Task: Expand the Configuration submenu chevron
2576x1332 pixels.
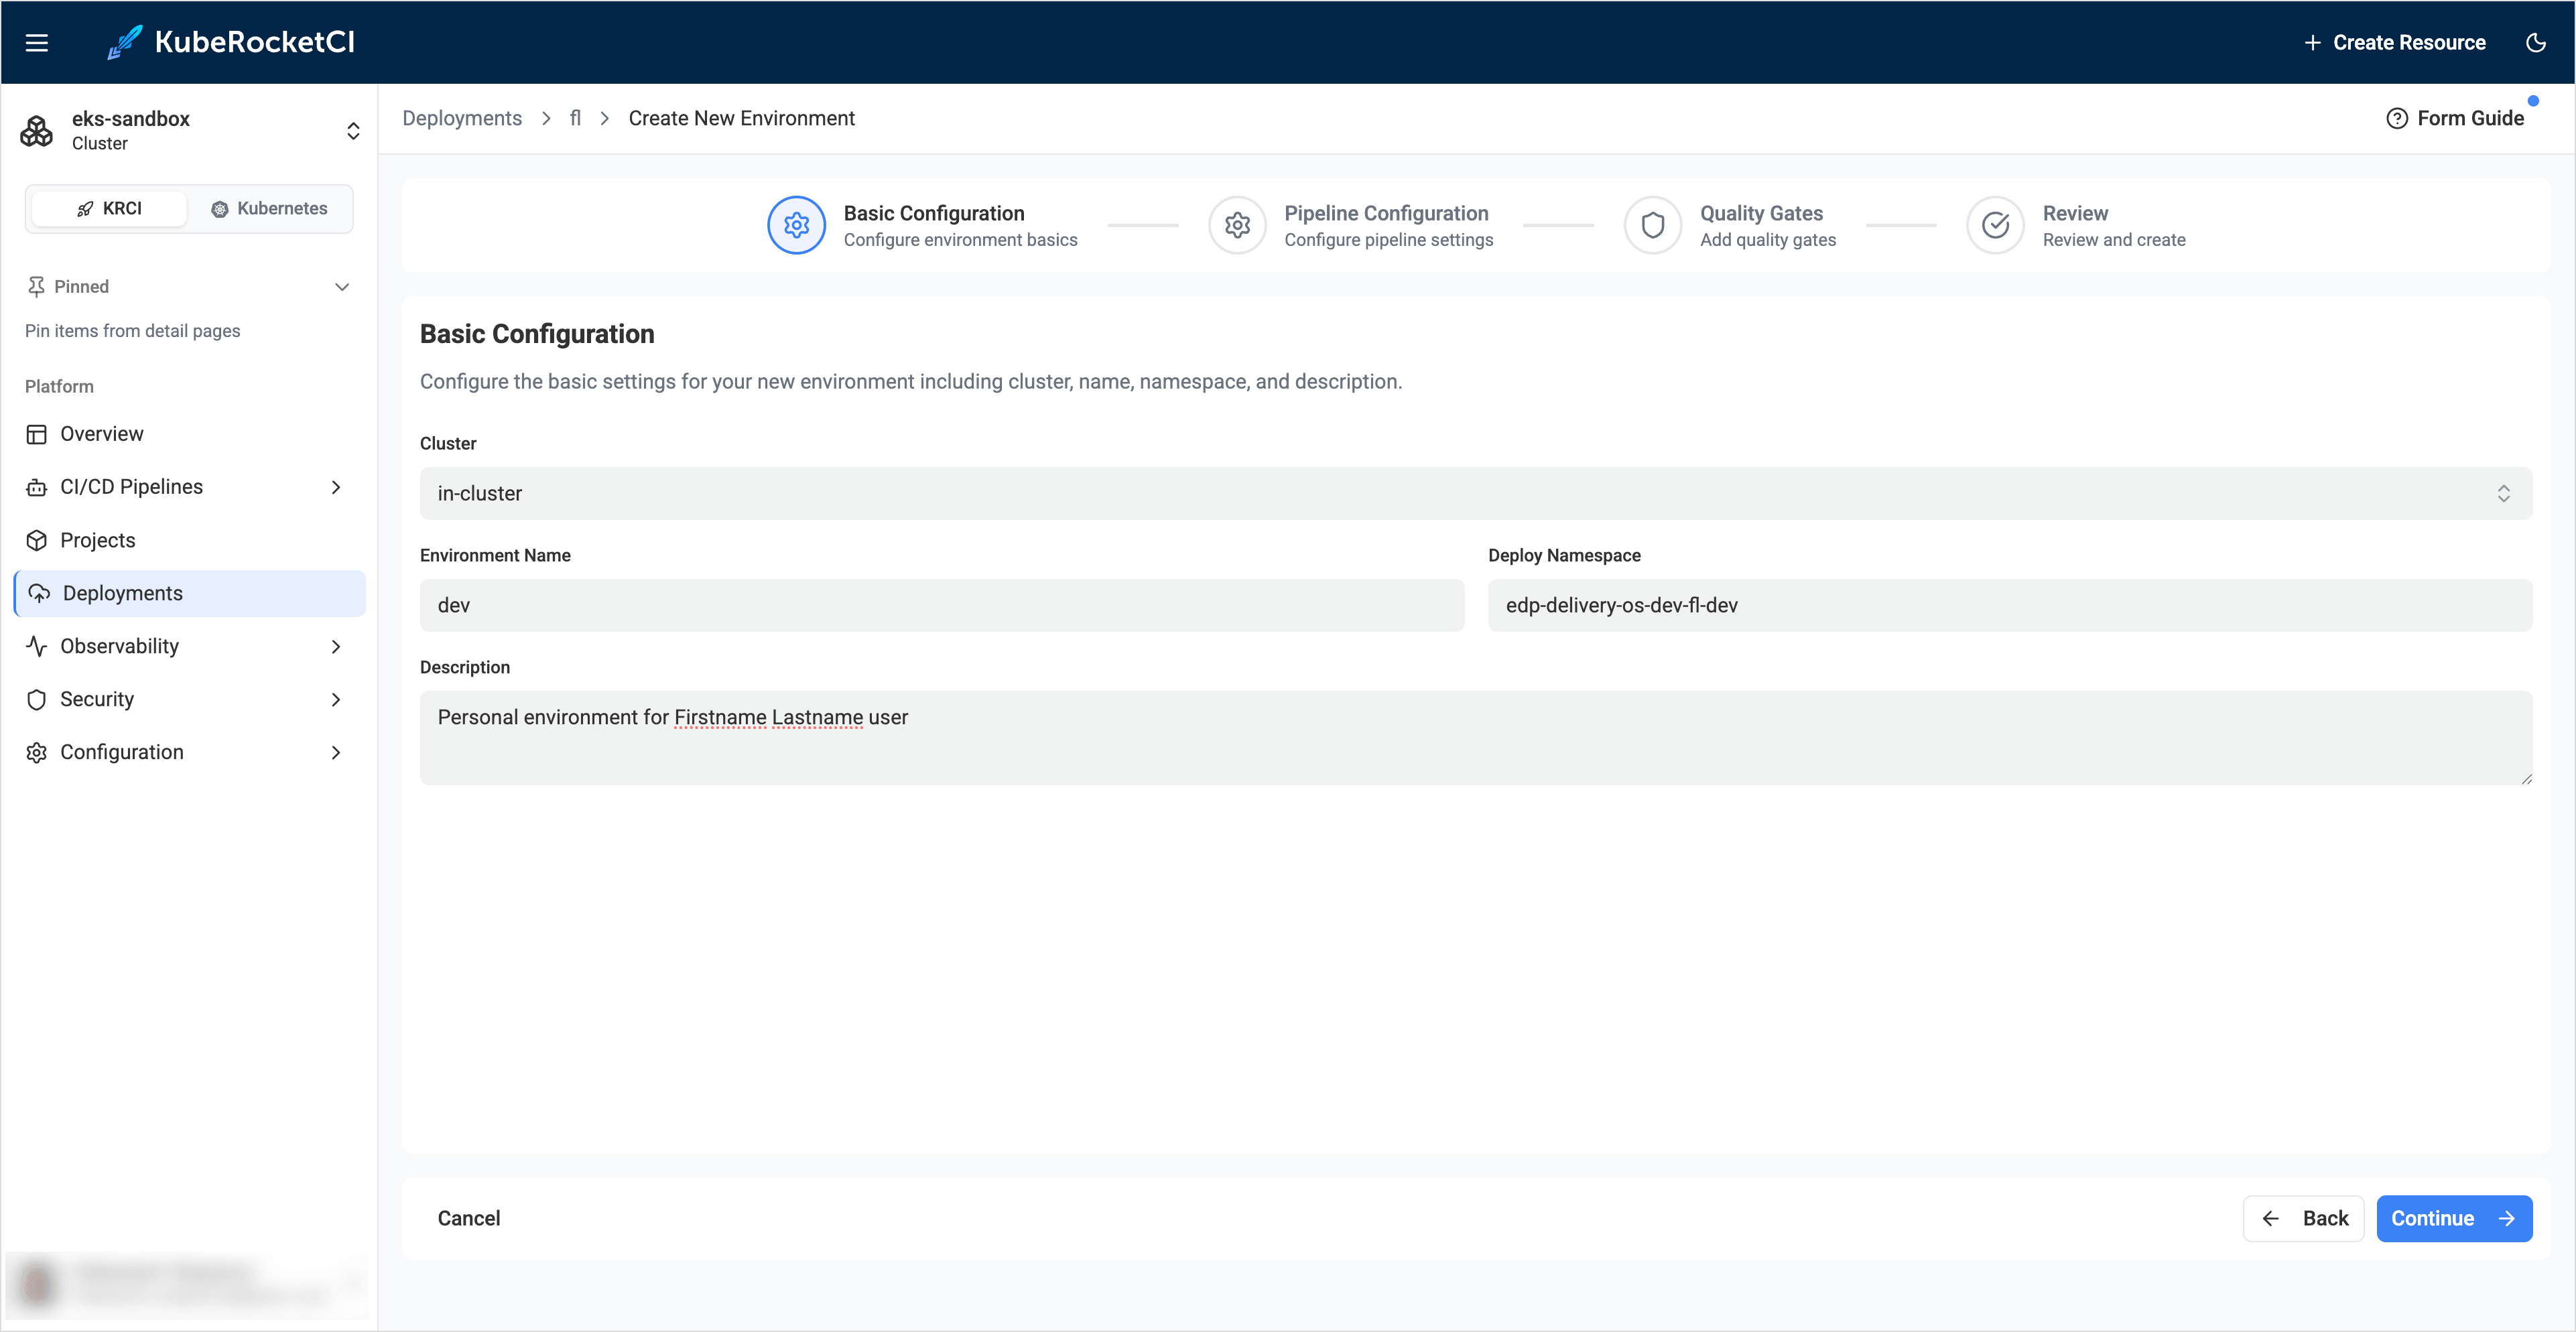Action: click(x=336, y=752)
